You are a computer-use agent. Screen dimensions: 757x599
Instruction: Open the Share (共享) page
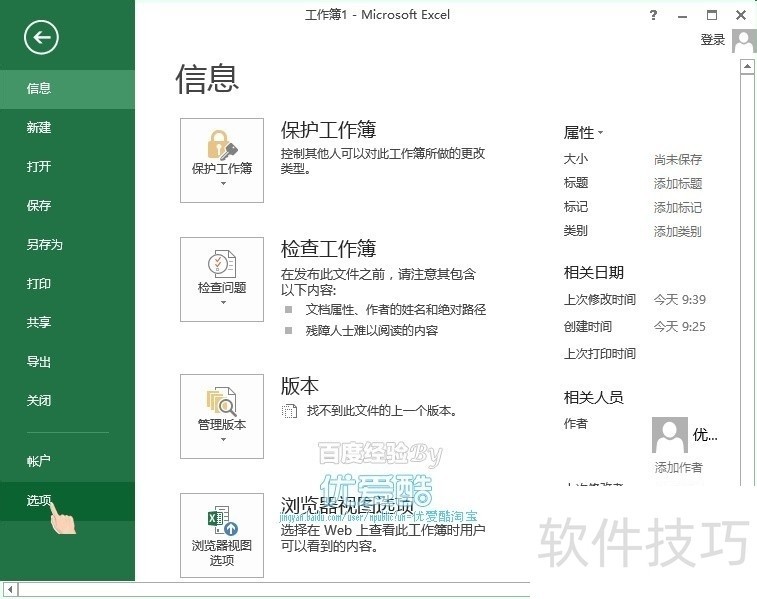(x=67, y=323)
